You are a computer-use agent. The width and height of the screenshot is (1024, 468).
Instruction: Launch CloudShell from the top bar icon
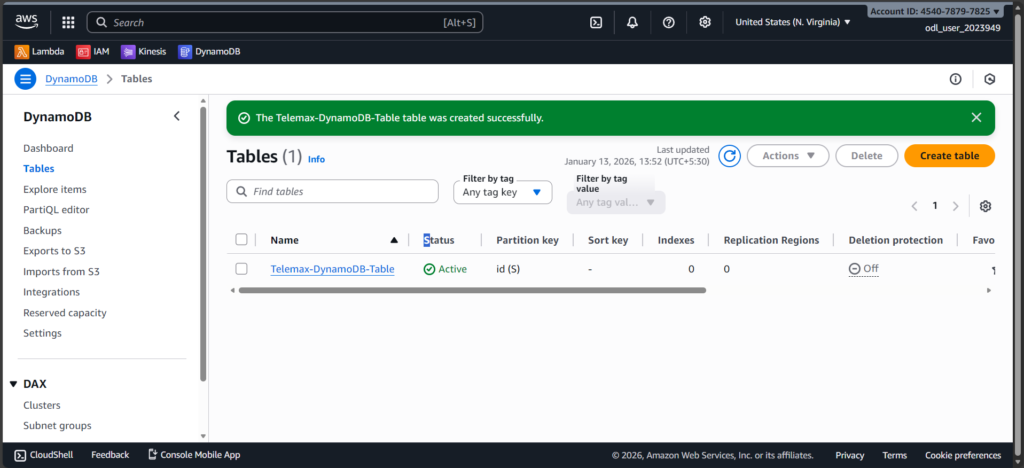[596, 22]
